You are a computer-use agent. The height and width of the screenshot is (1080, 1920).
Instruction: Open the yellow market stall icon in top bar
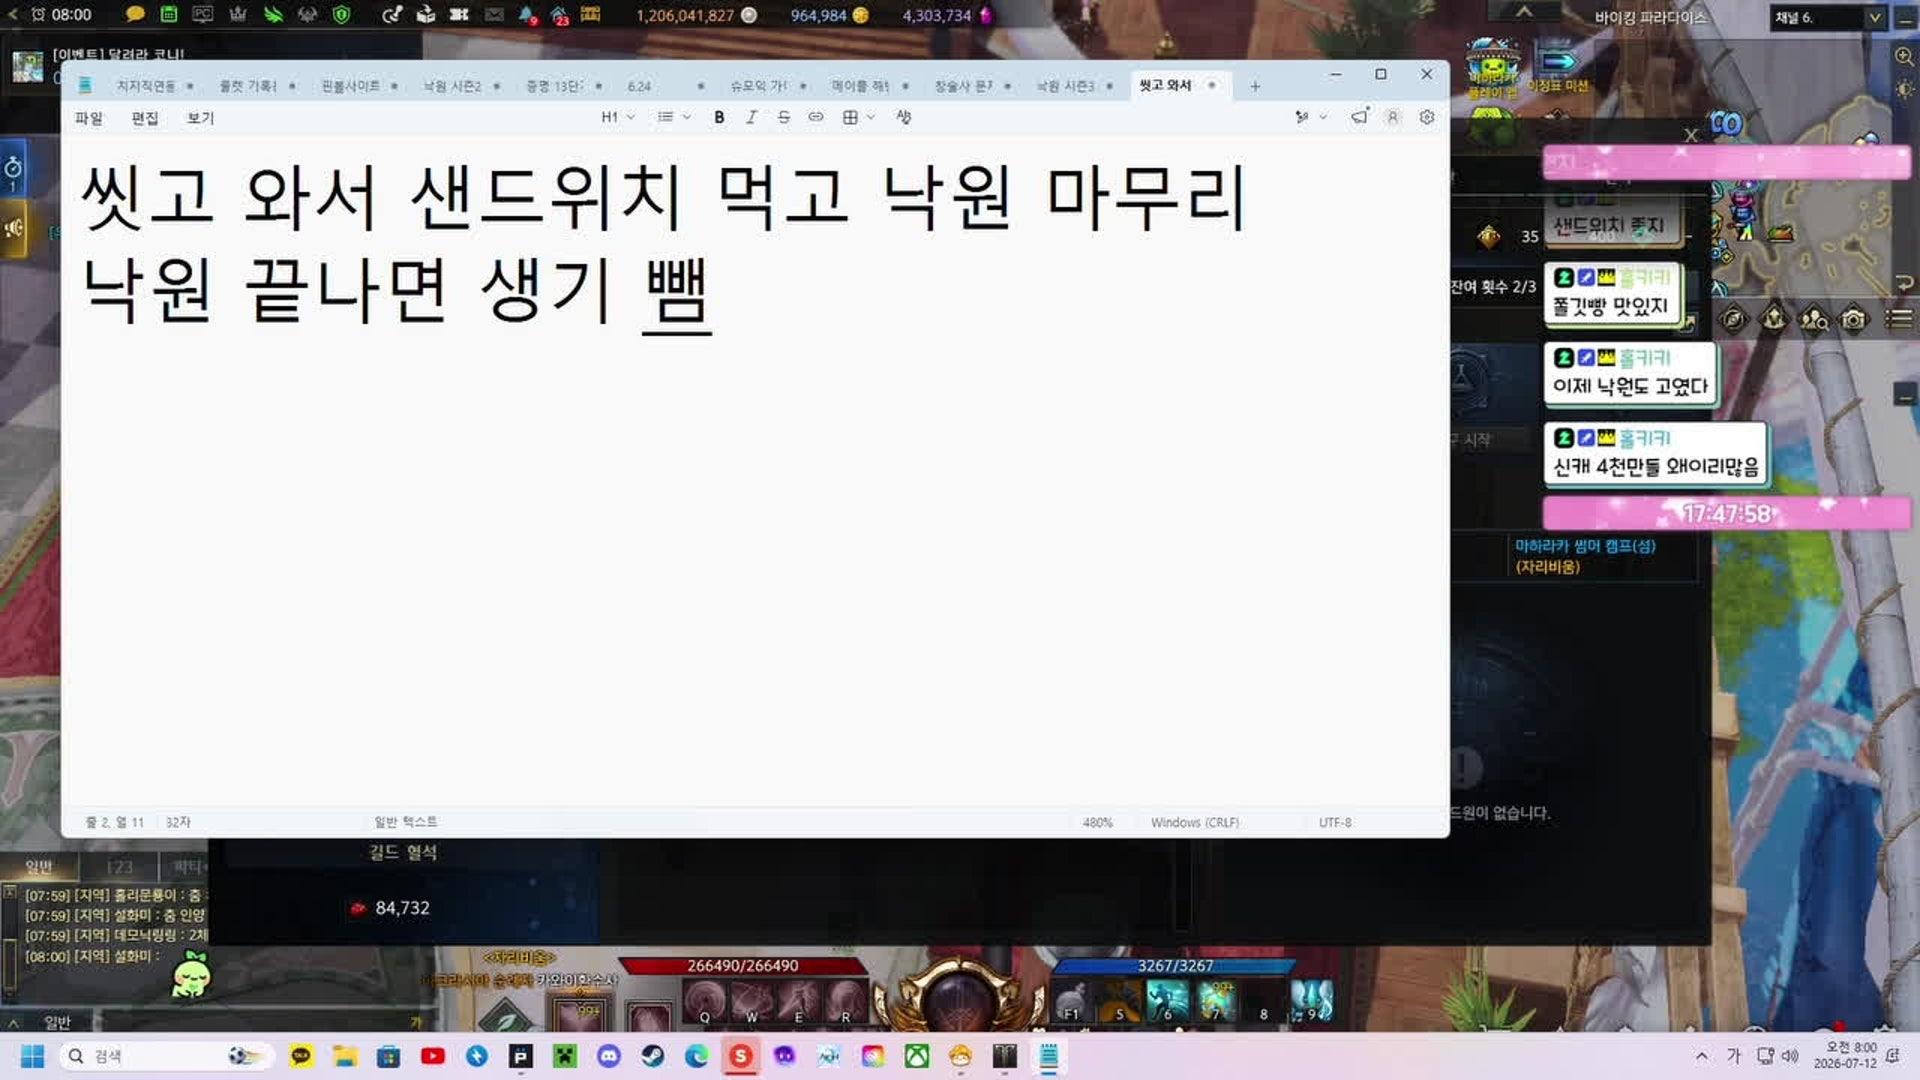click(x=591, y=14)
